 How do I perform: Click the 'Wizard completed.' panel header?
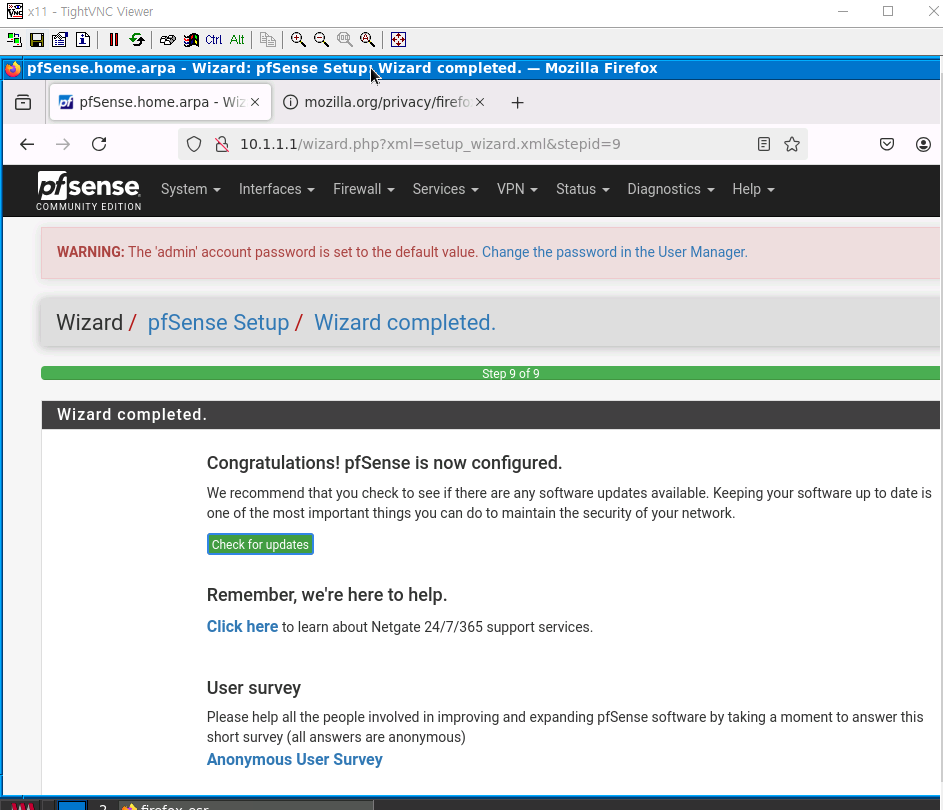(490, 415)
